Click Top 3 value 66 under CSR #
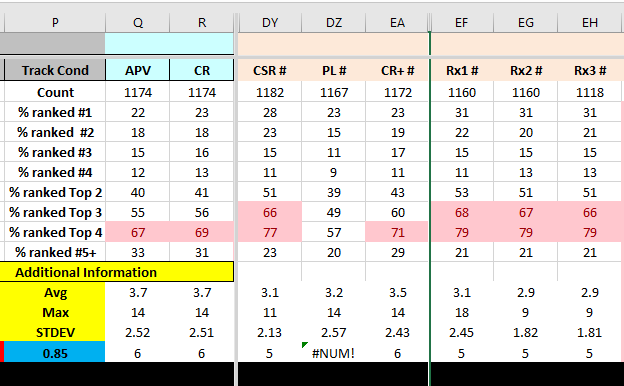 tap(270, 212)
